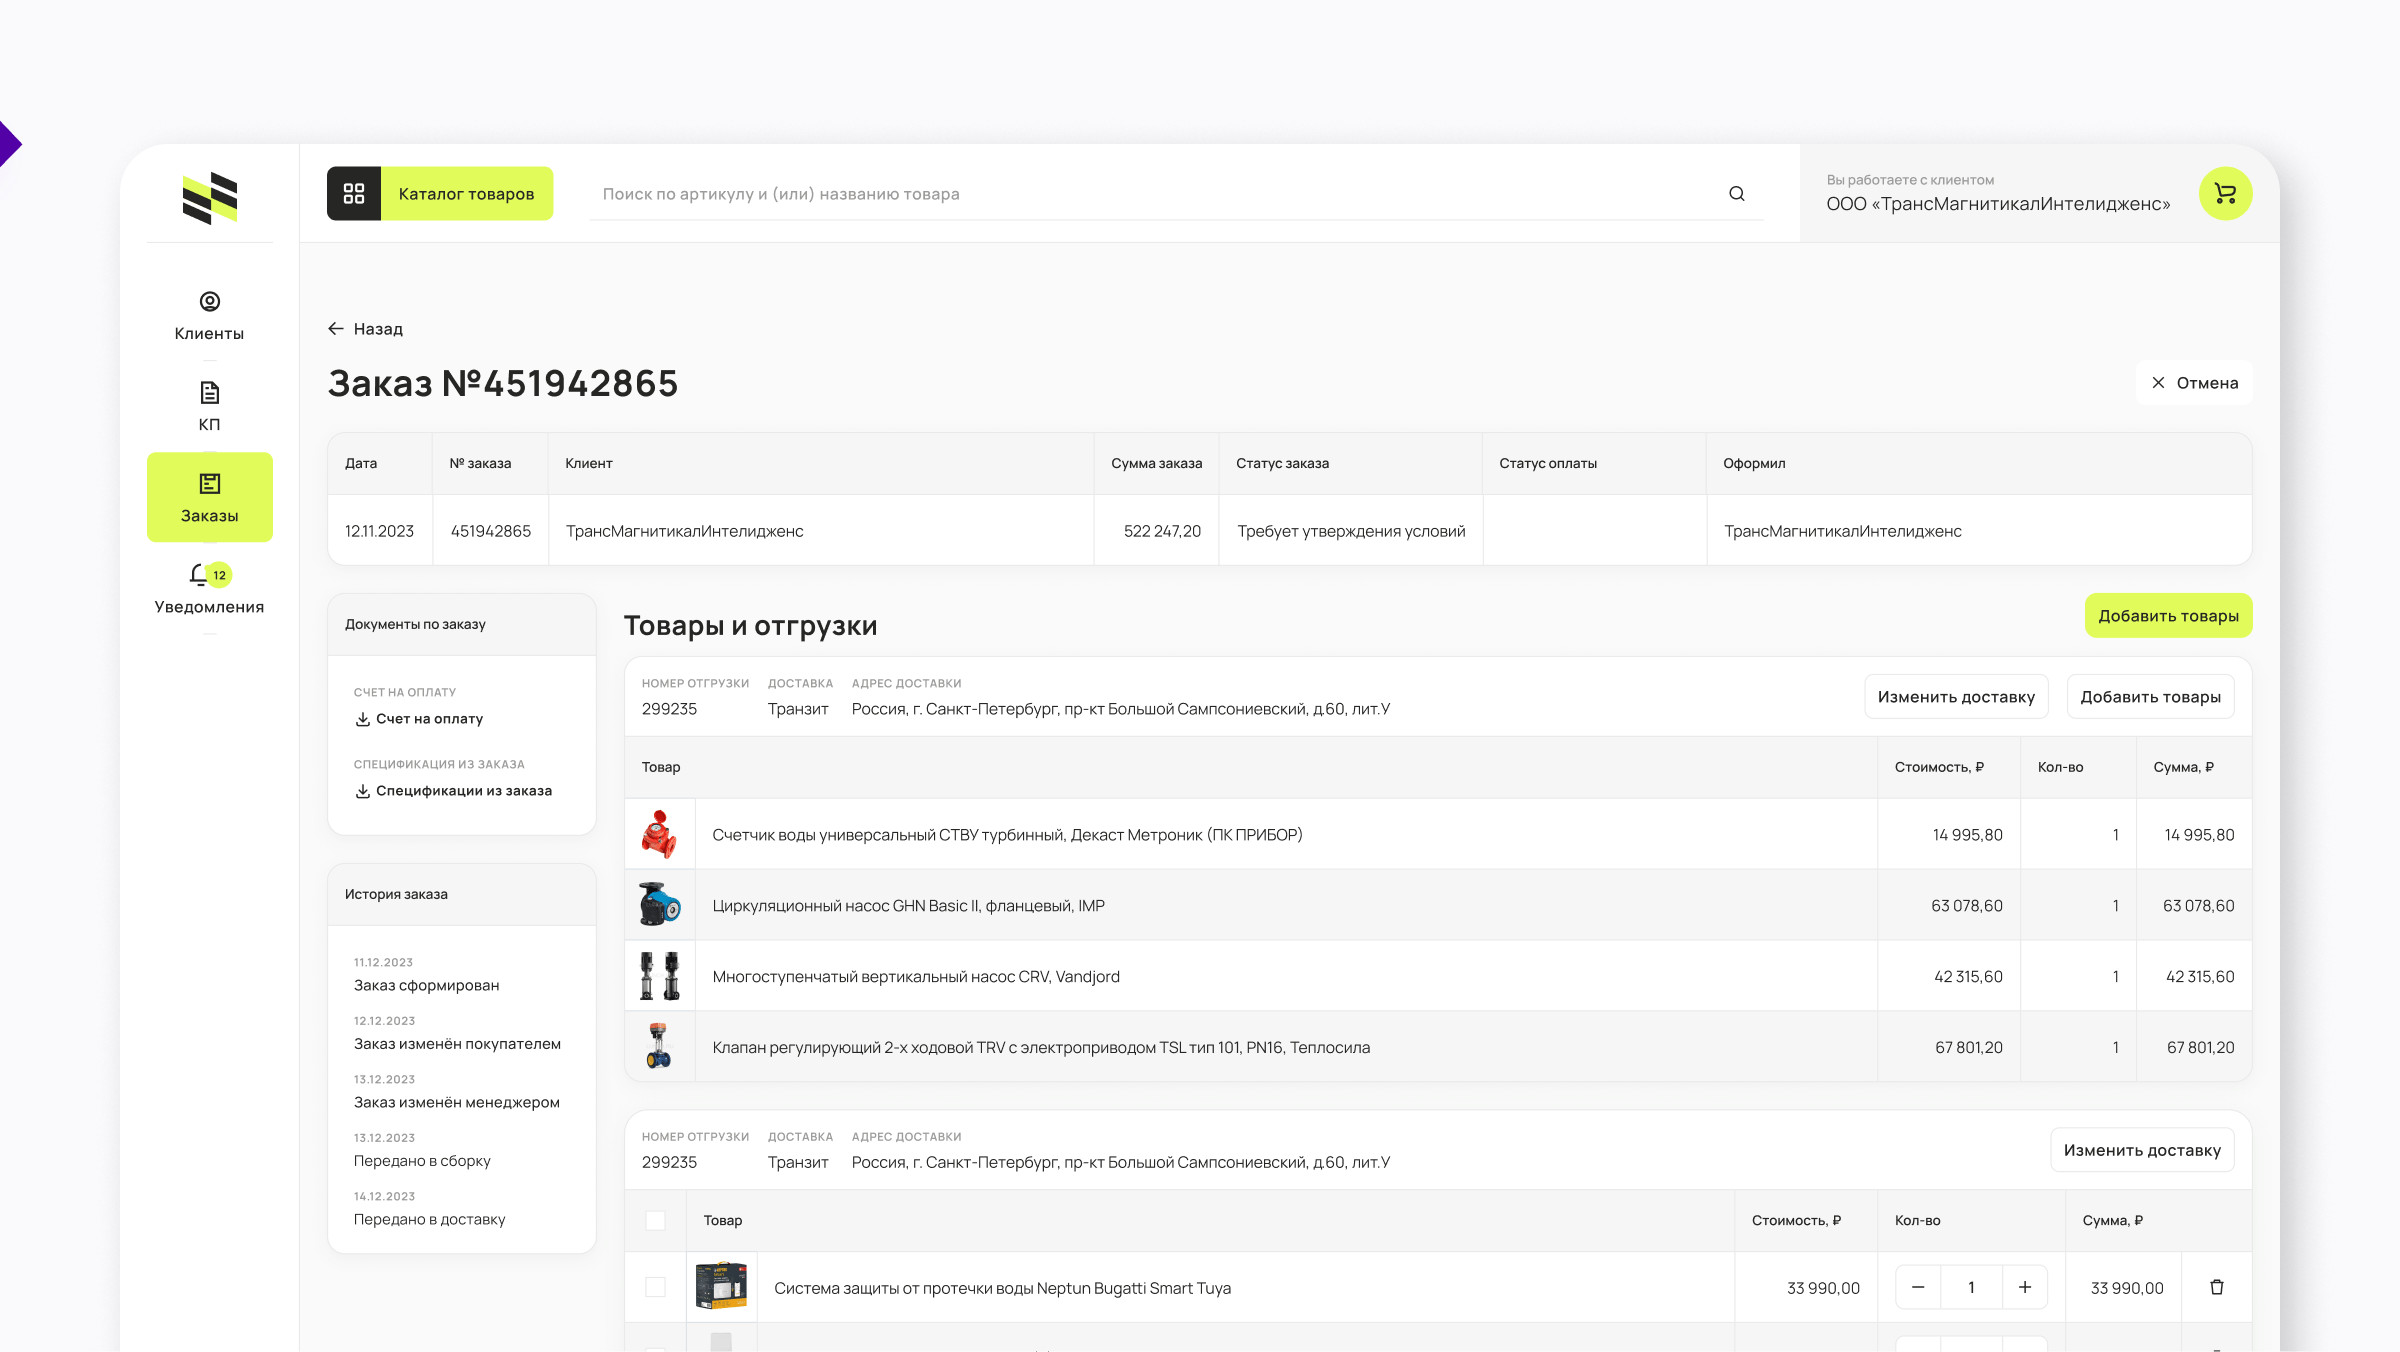Click the search magnifier icon

point(1737,193)
